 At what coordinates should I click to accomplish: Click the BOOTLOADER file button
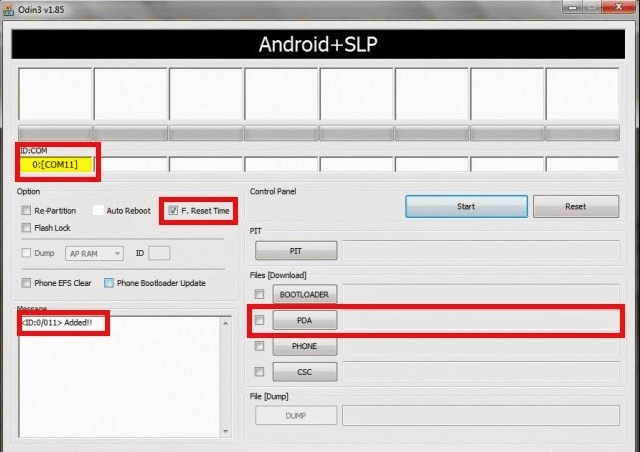304,294
